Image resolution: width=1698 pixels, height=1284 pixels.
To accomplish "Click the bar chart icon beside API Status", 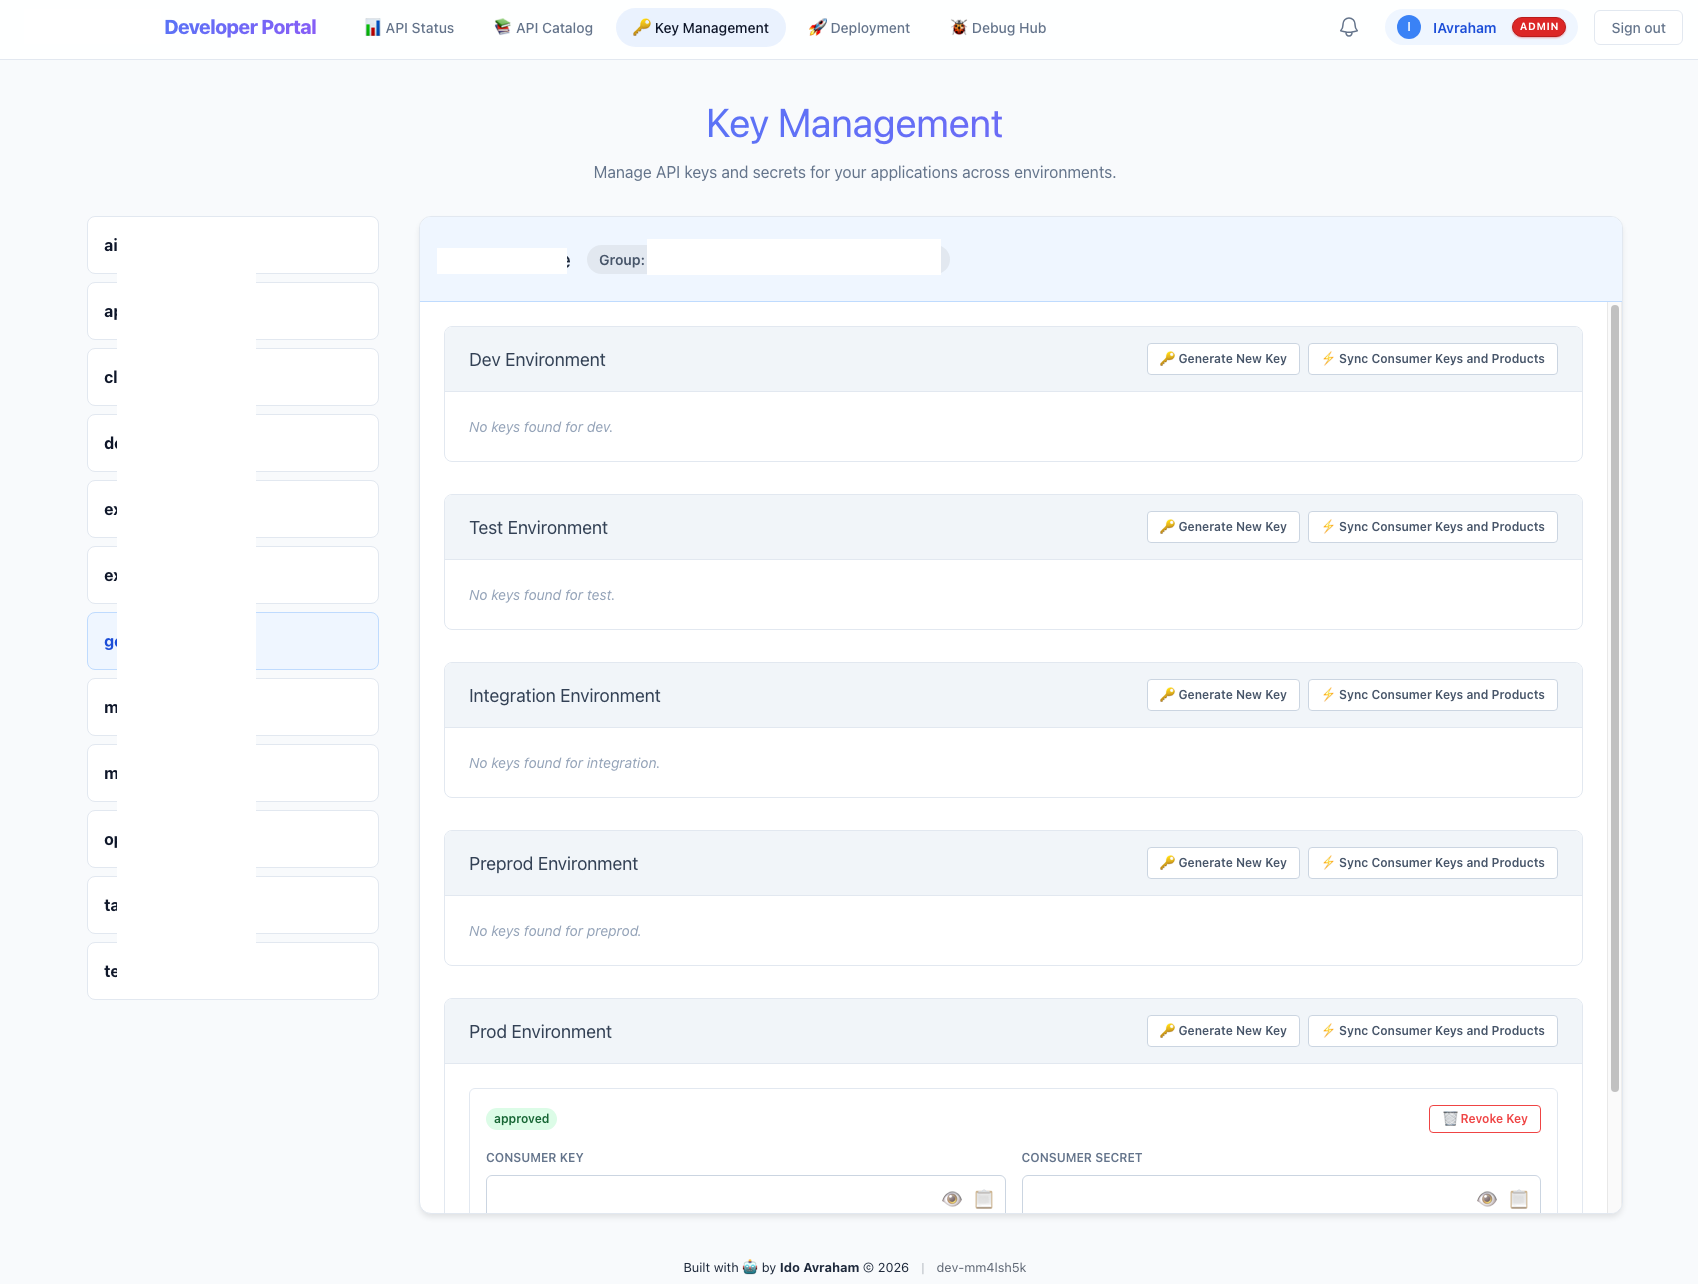I will pos(373,27).
